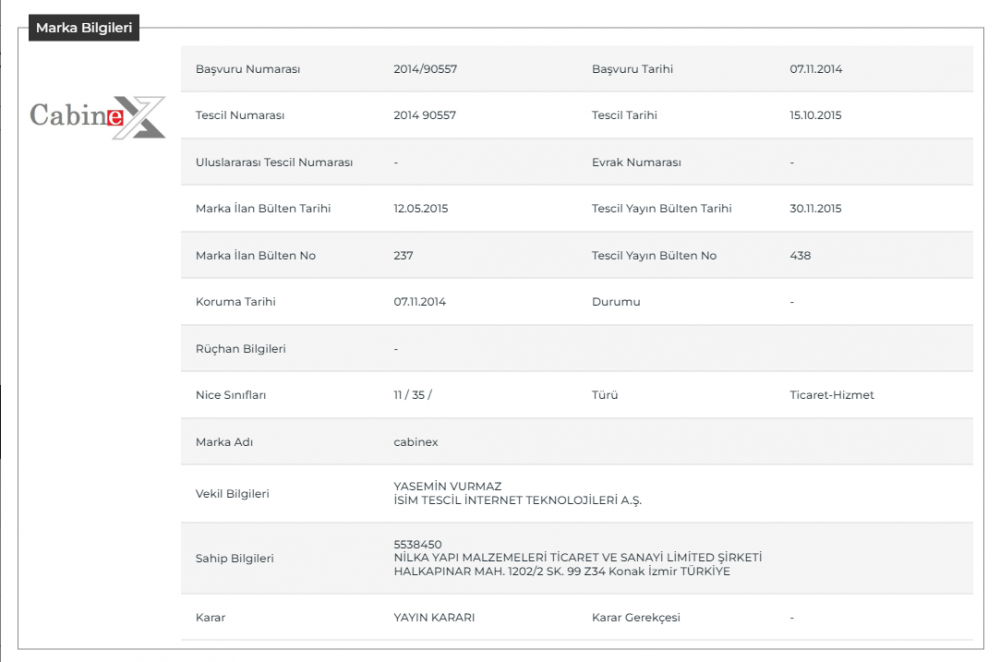Click owner NİLKA YAPI MALZEMELERİ company name

point(577,557)
